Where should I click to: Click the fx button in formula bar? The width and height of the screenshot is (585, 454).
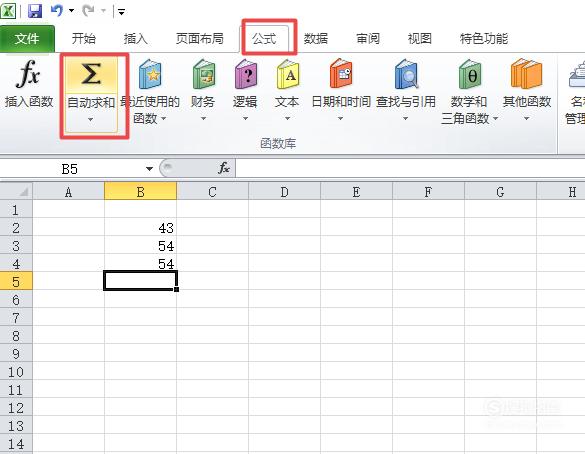(x=224, y=168)
